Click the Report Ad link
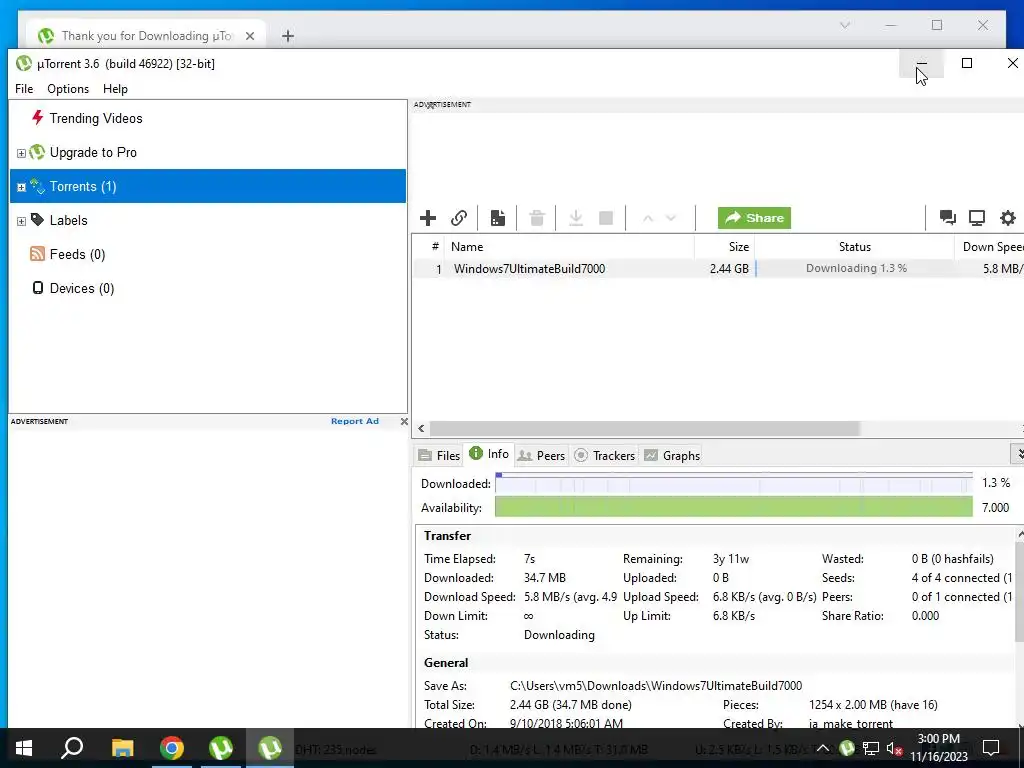Viewport: 1024px width, 768px height. click(355, 421)
